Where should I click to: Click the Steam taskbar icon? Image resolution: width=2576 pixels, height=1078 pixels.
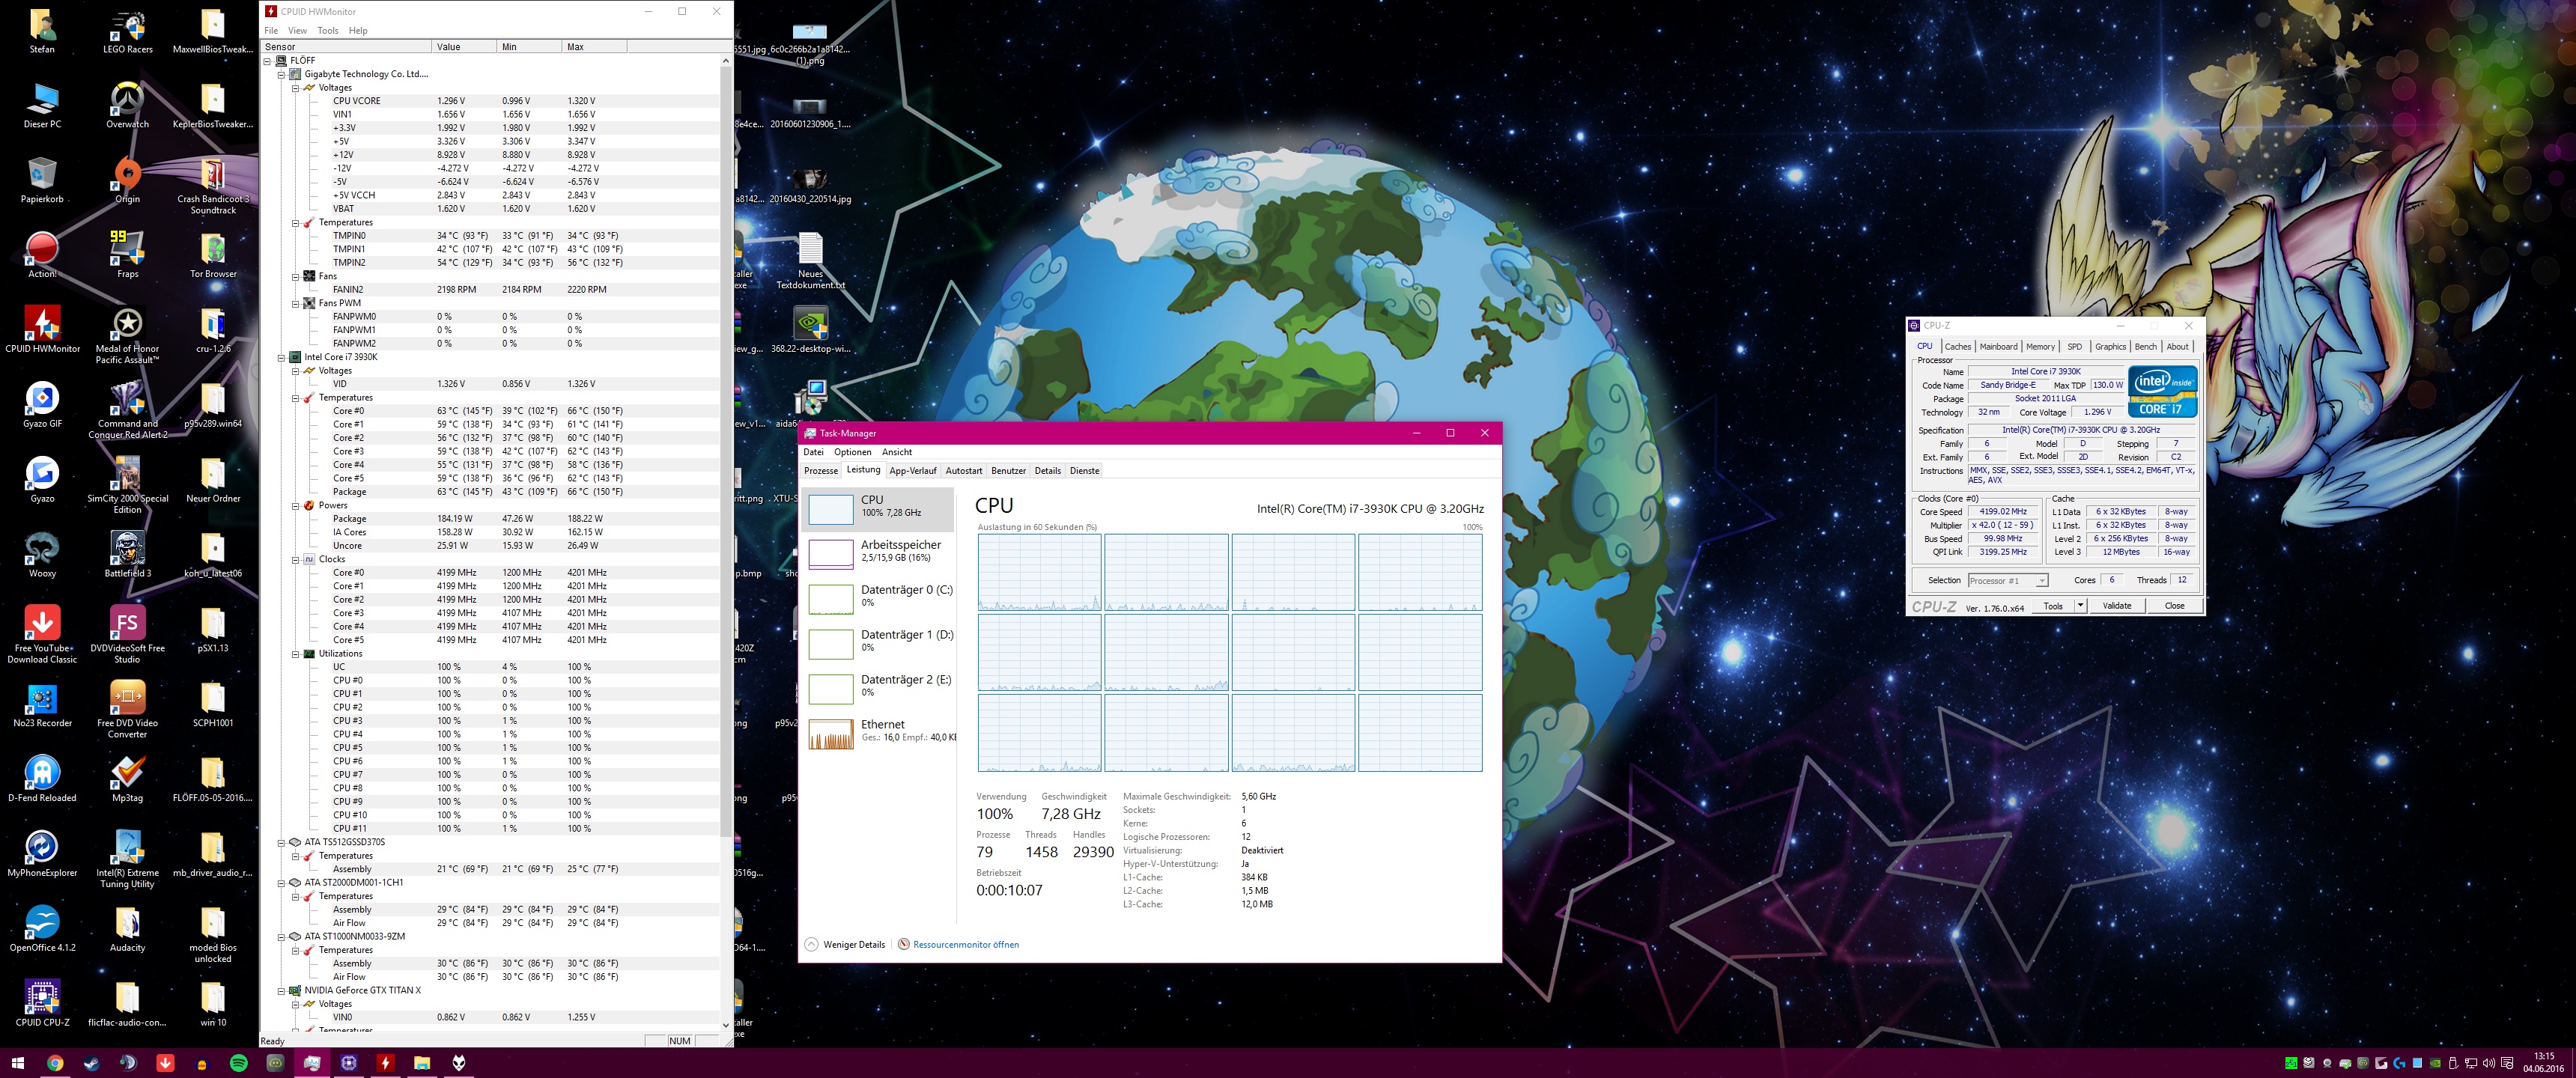coord(92,1063)
